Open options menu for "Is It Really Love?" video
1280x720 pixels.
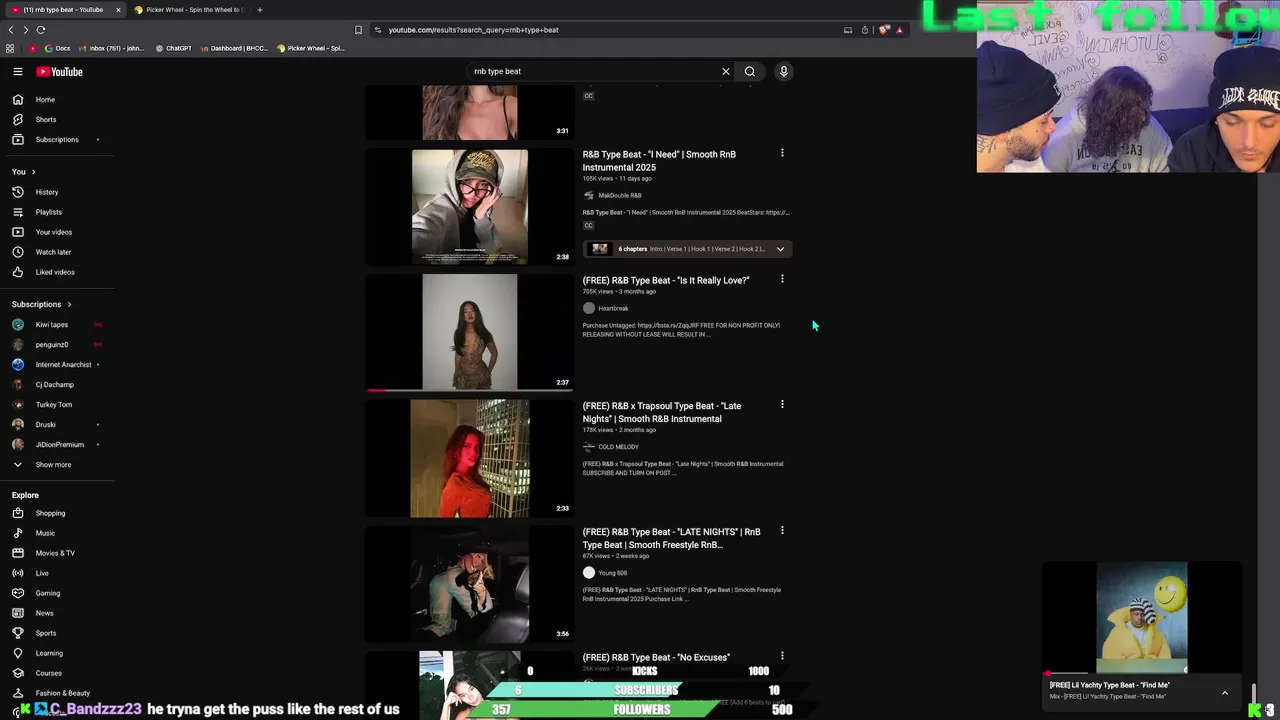[x=782, y=279]
